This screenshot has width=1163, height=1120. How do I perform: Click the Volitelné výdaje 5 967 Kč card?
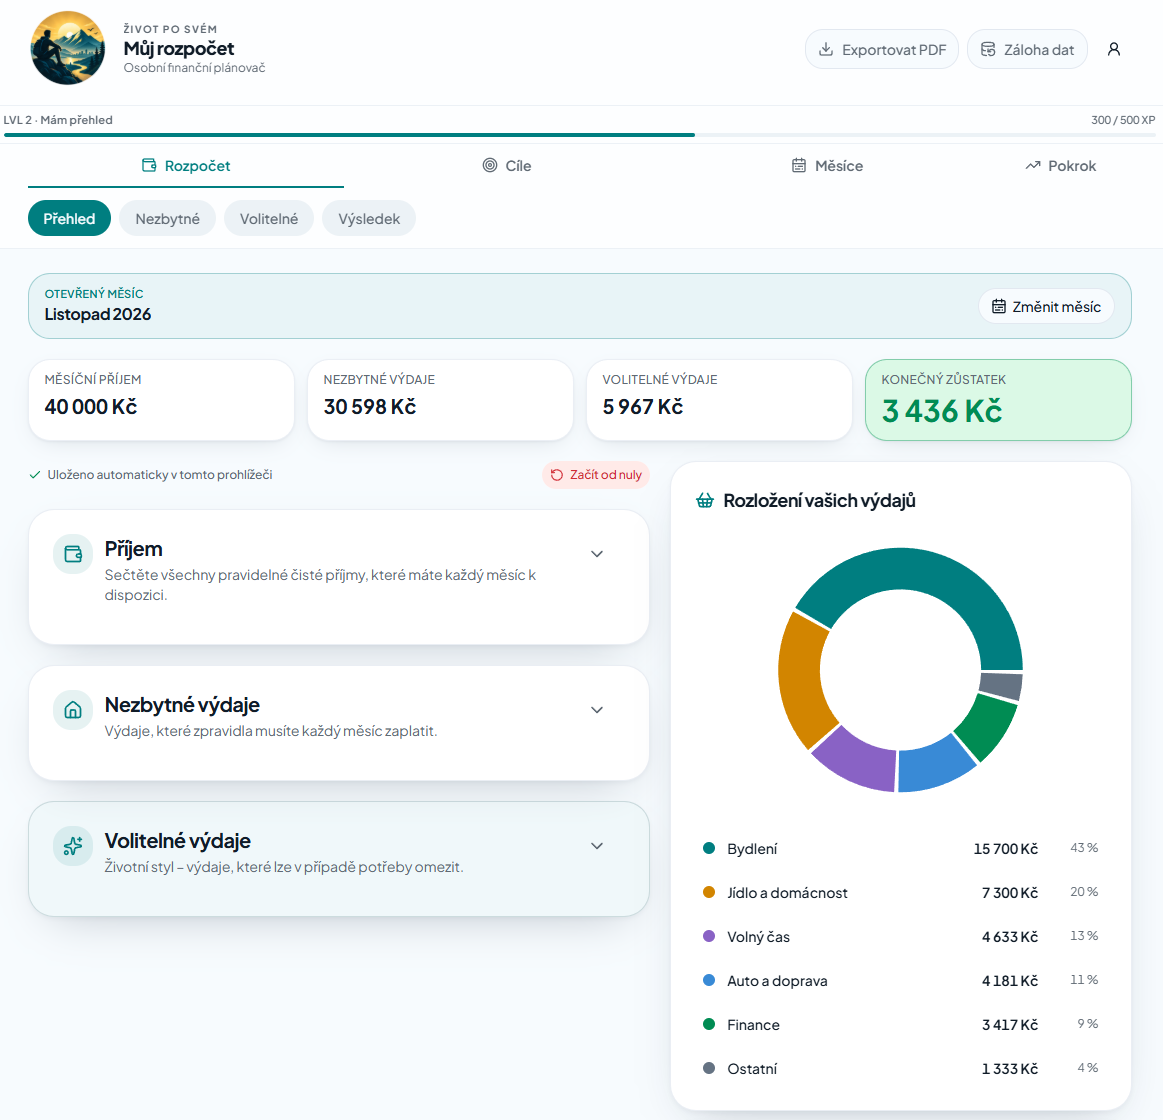pos(719,400)
